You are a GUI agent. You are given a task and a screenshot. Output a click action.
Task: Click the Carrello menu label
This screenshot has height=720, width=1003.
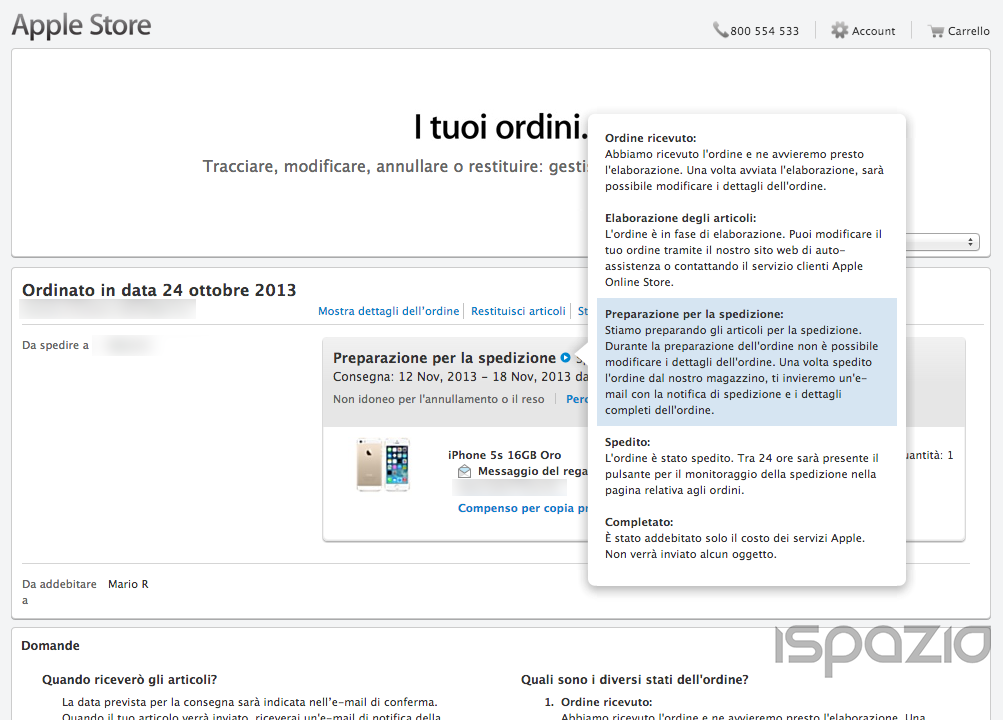pyautogui.click(x=968, y=31)
